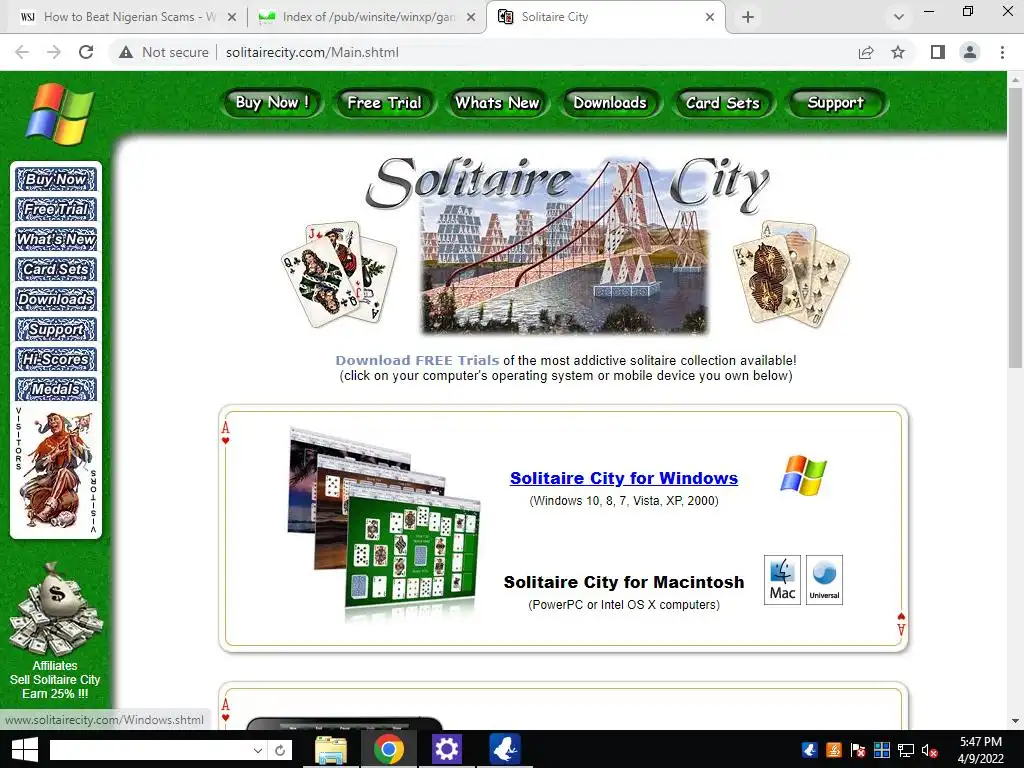Select What's New in the left sidebar
This screenshot has width=1024, height=768.
(x=56, y=239)
